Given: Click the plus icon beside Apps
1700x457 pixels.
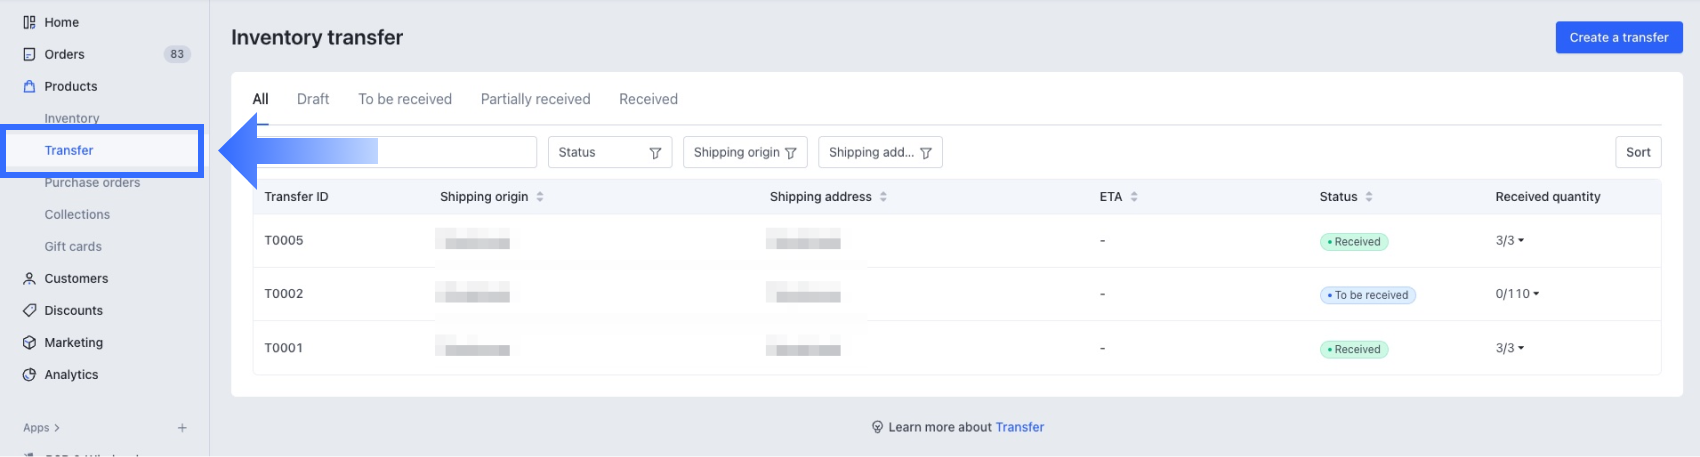Looking at the screenshot, I should (182, 428).
